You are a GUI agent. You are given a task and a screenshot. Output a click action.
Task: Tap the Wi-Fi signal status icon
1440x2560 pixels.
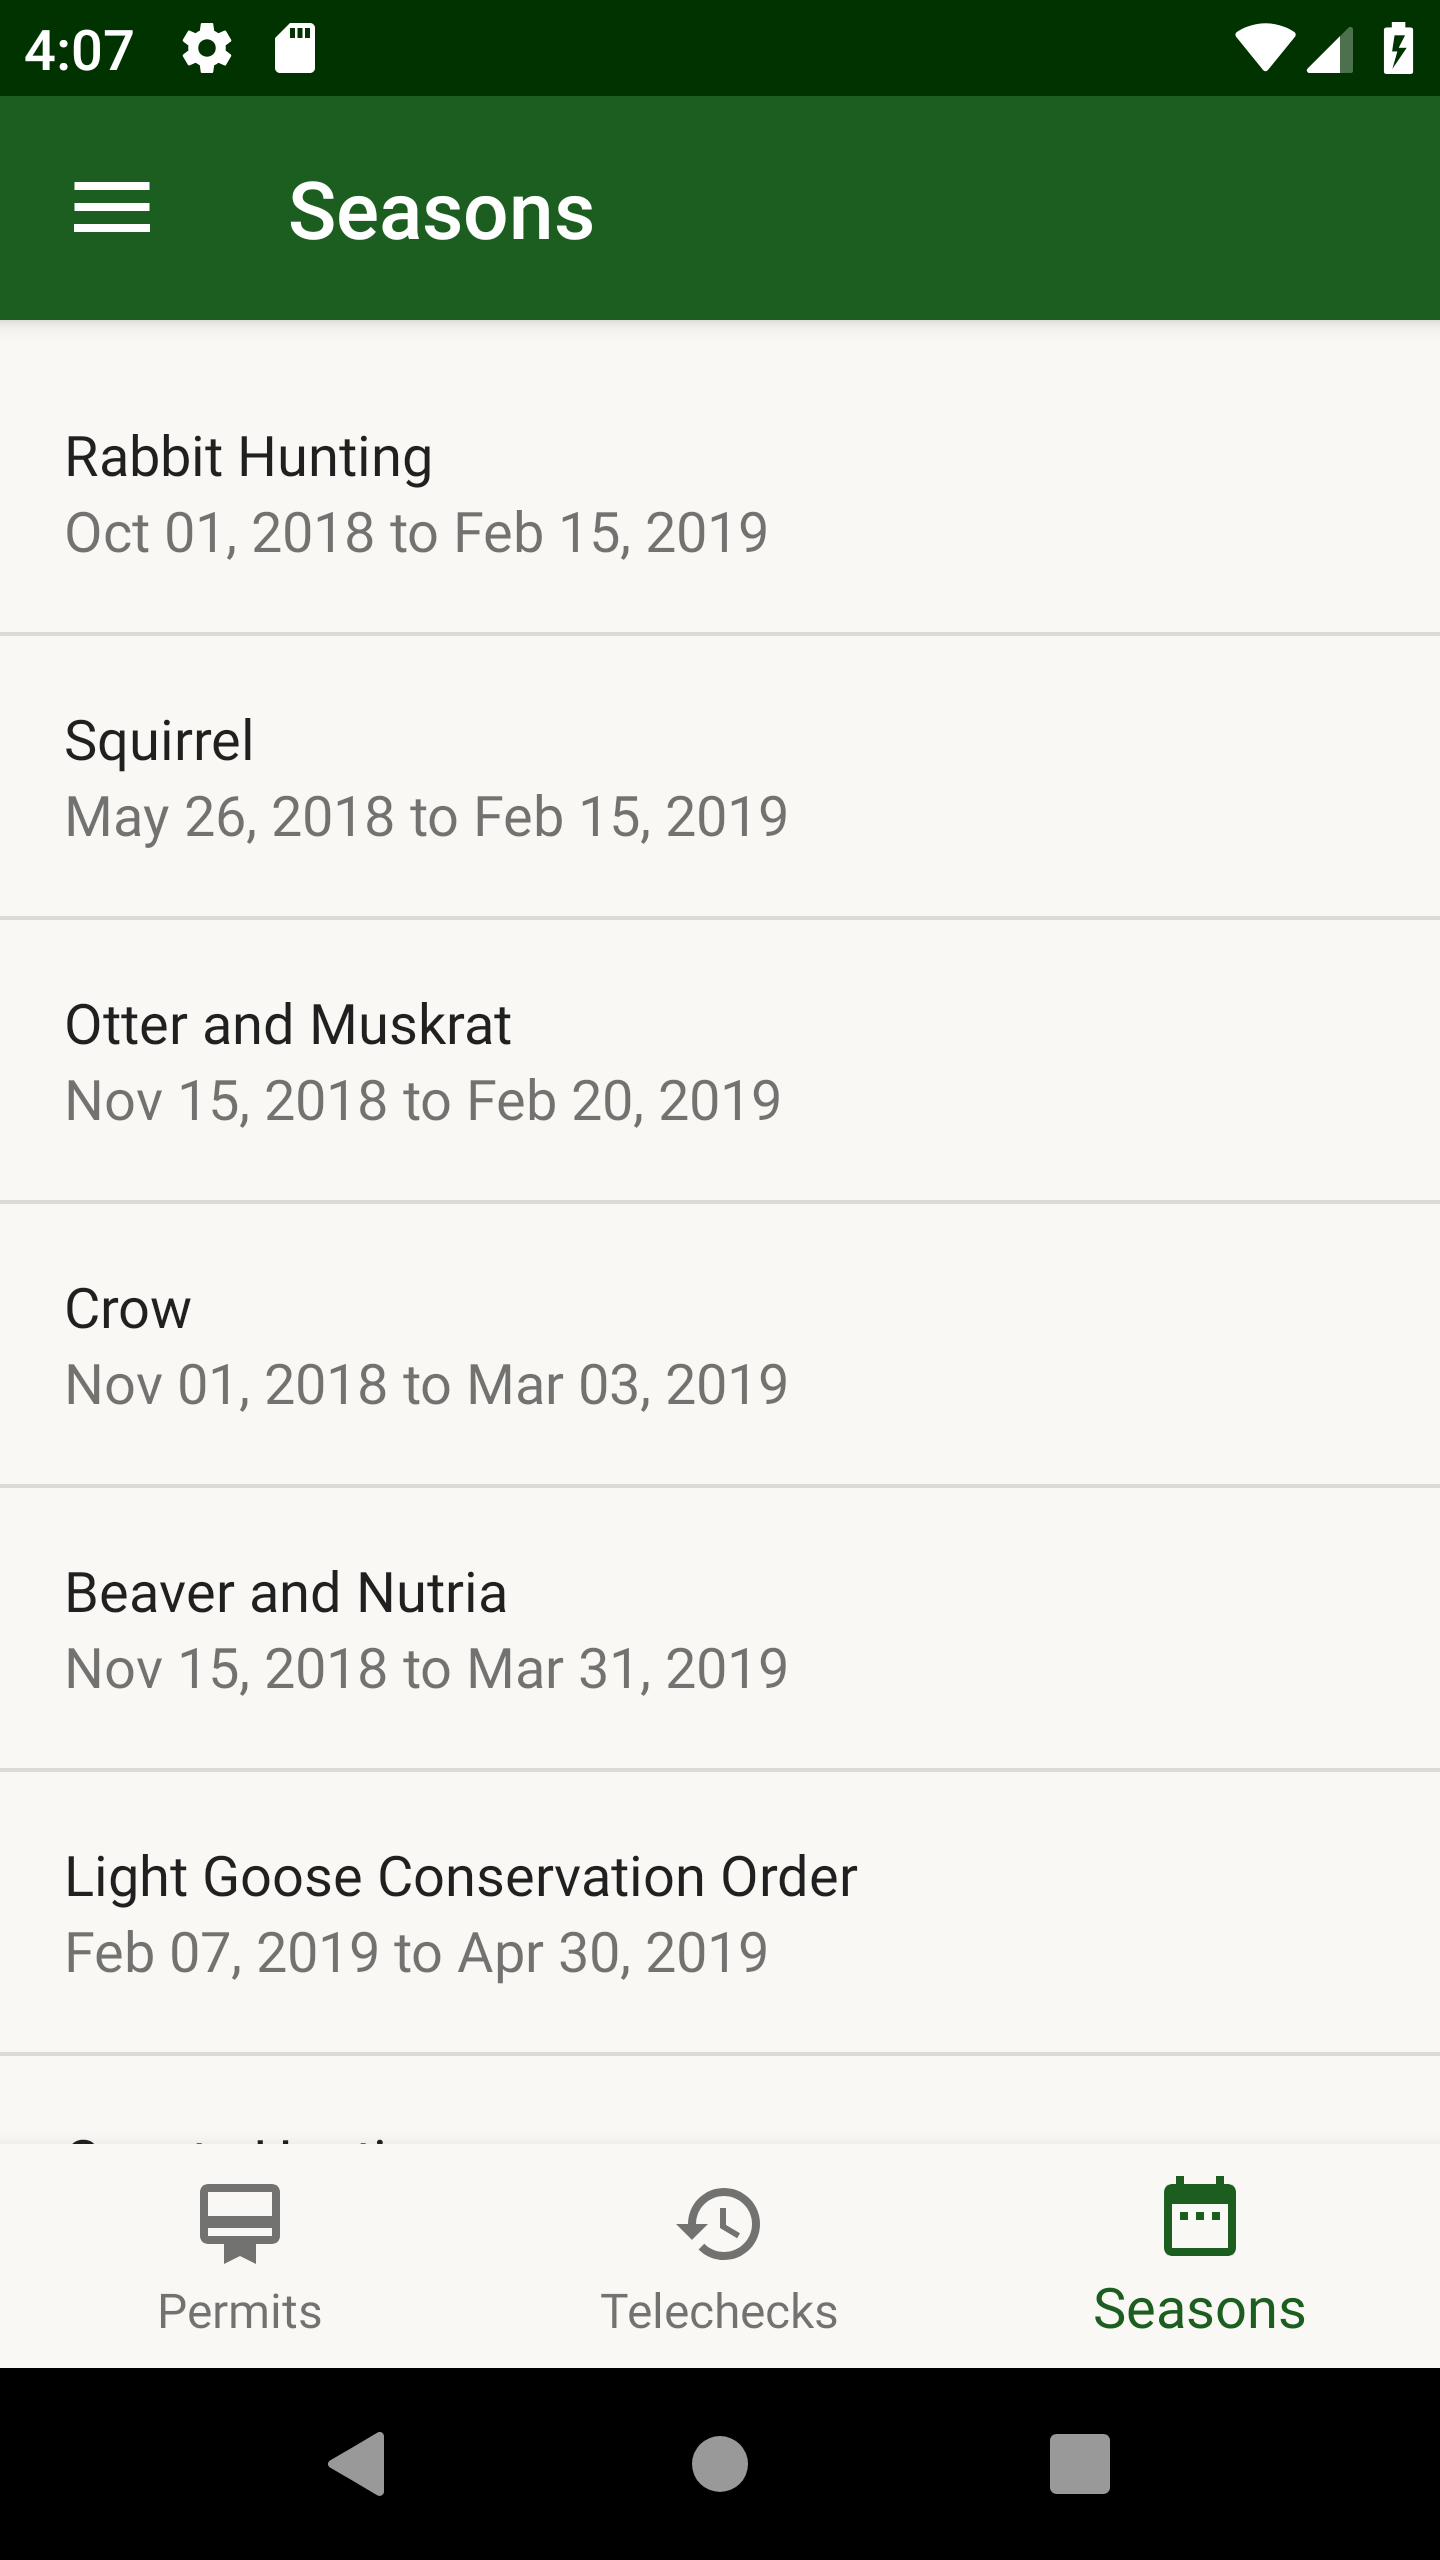1265,49
